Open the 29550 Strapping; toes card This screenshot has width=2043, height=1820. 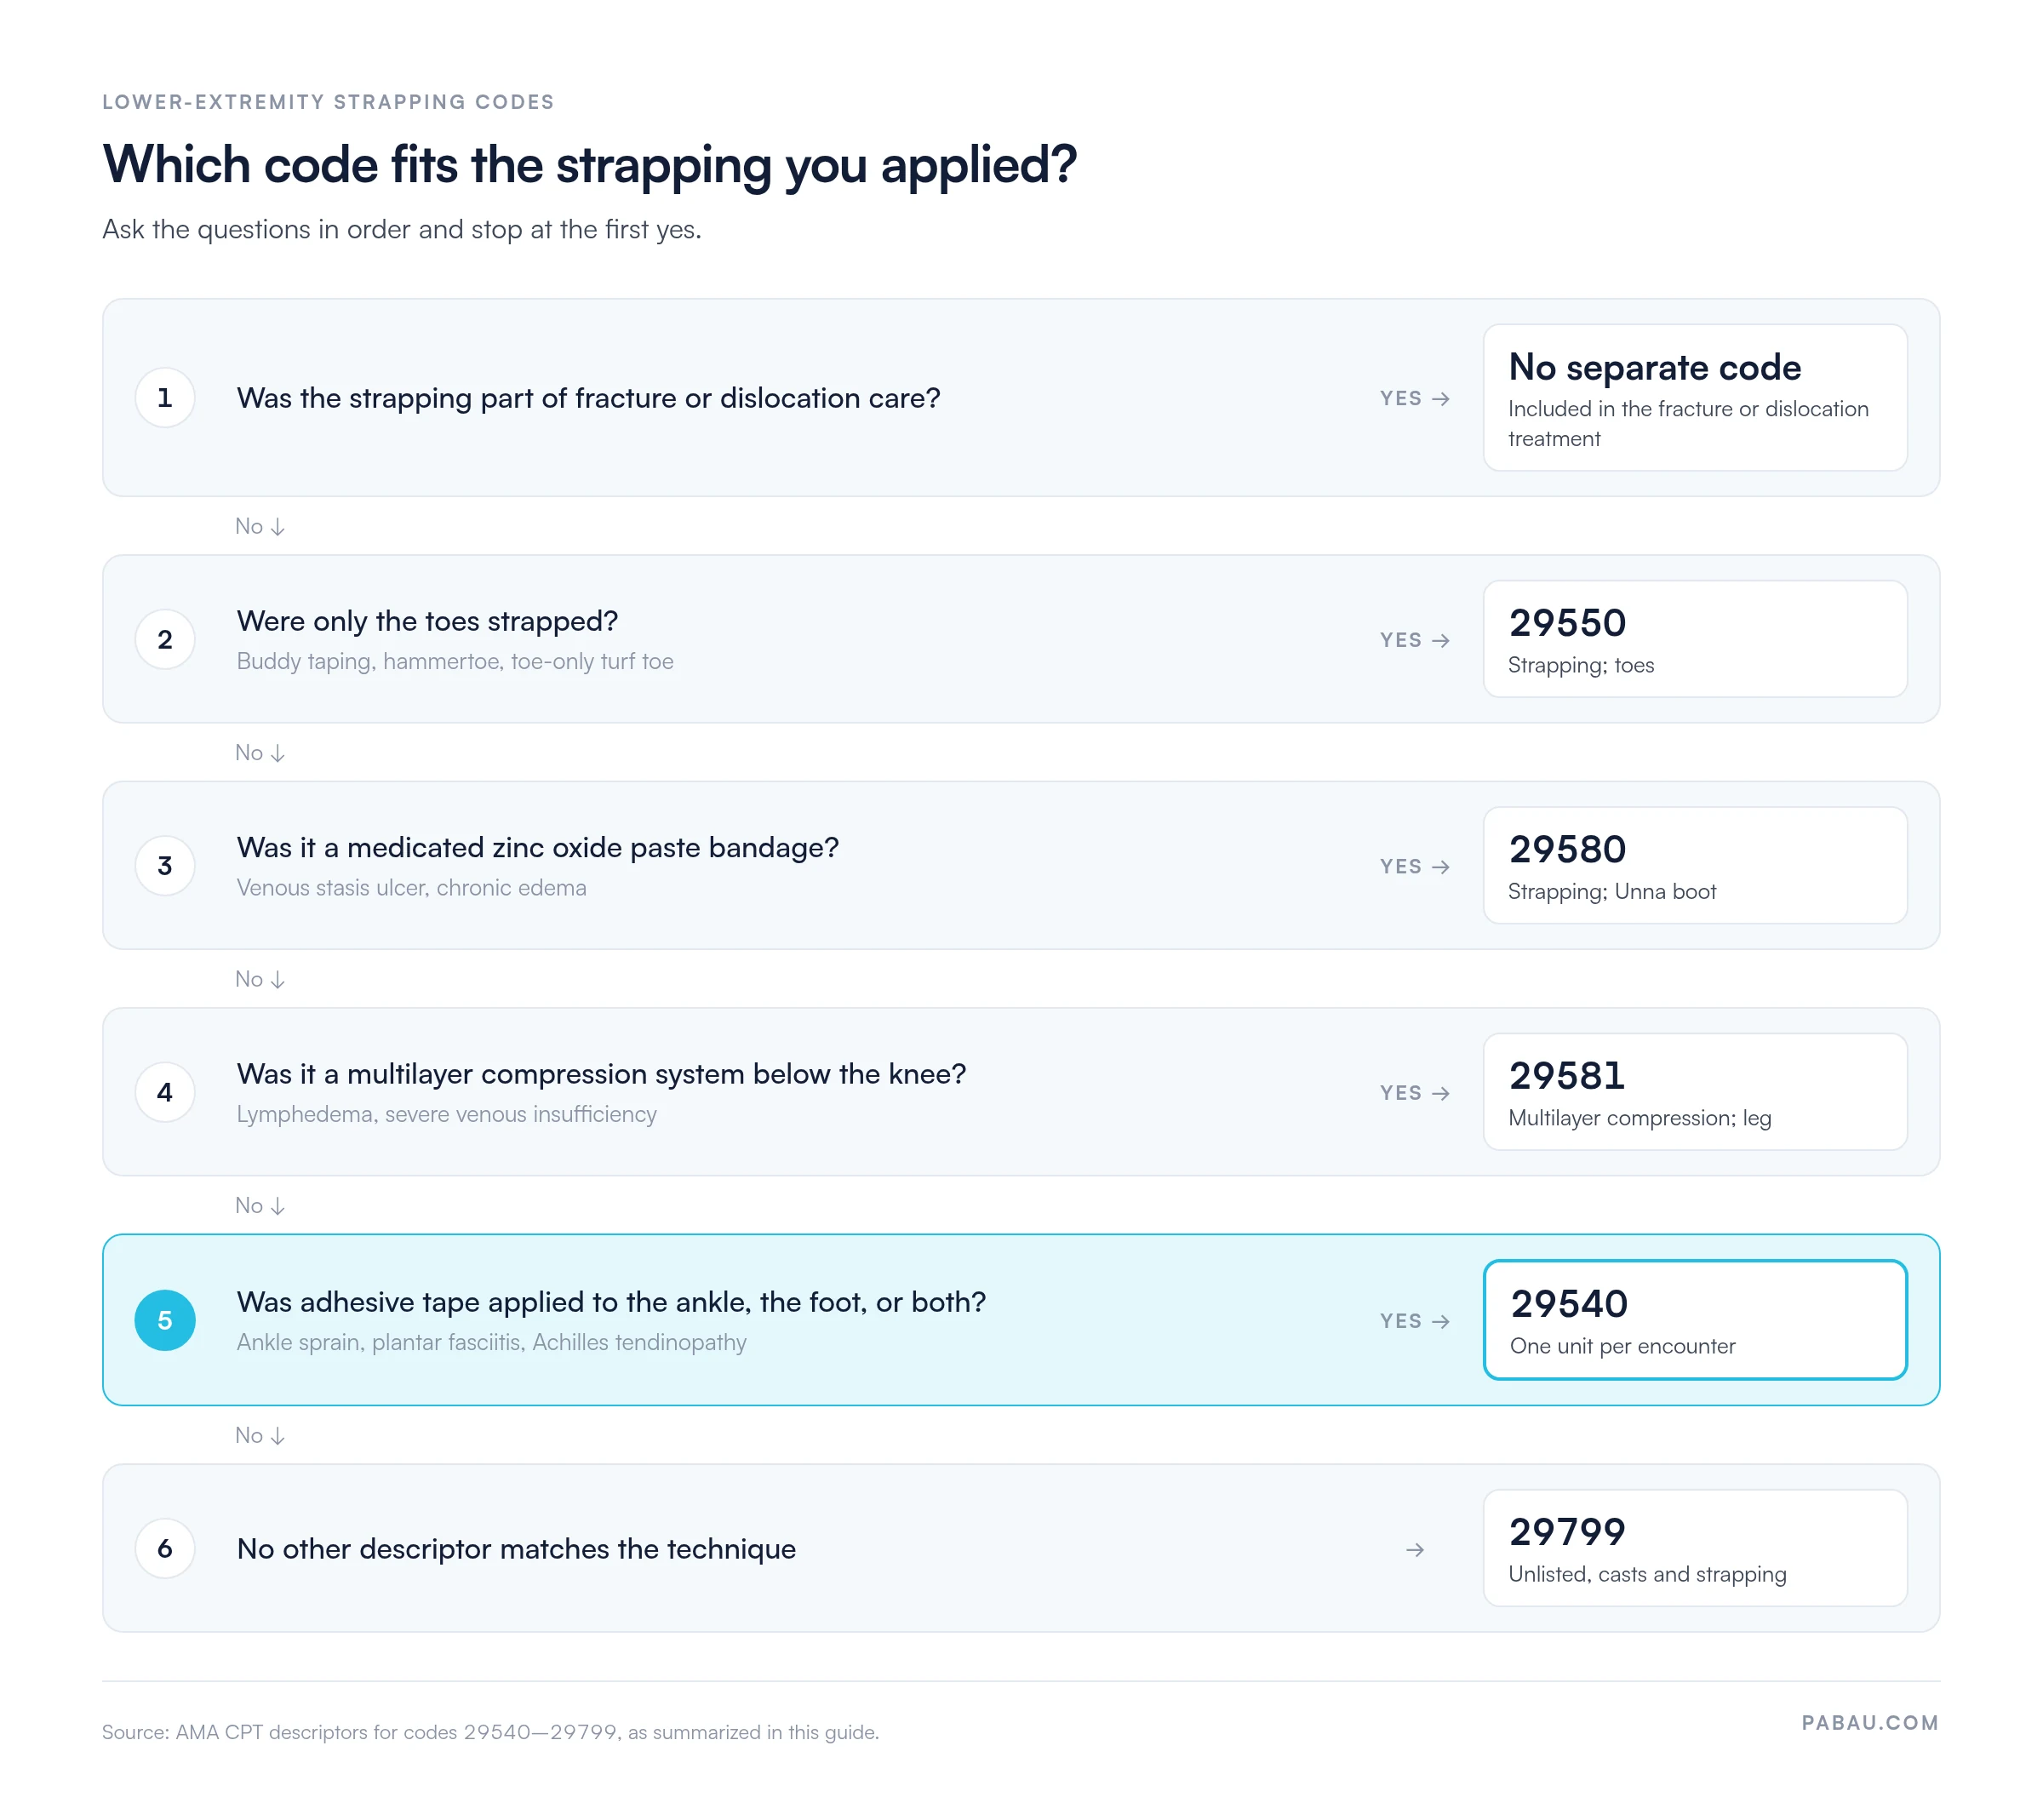coord(1695,639)
